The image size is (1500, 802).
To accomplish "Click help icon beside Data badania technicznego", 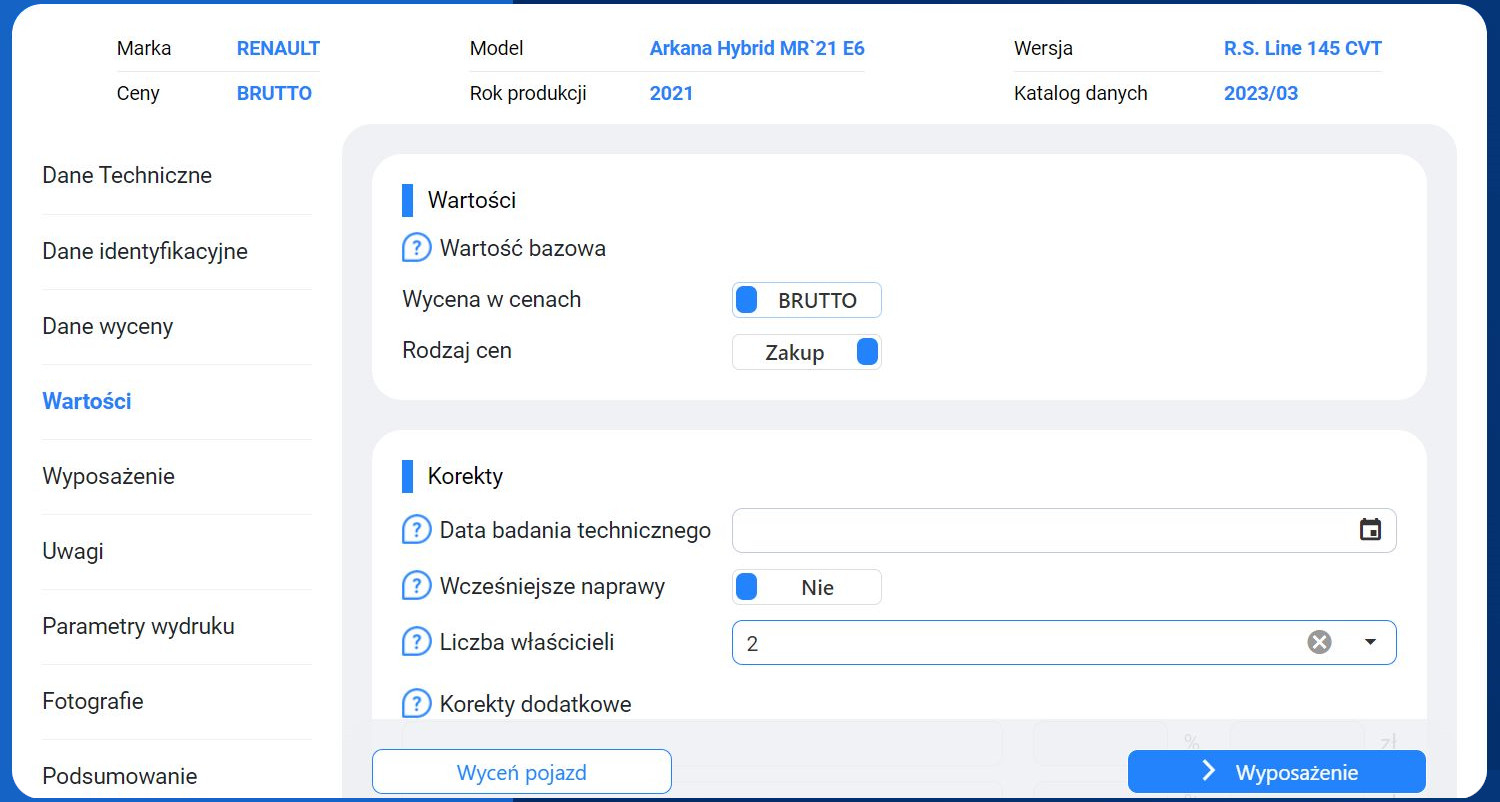I will [416, 530].
